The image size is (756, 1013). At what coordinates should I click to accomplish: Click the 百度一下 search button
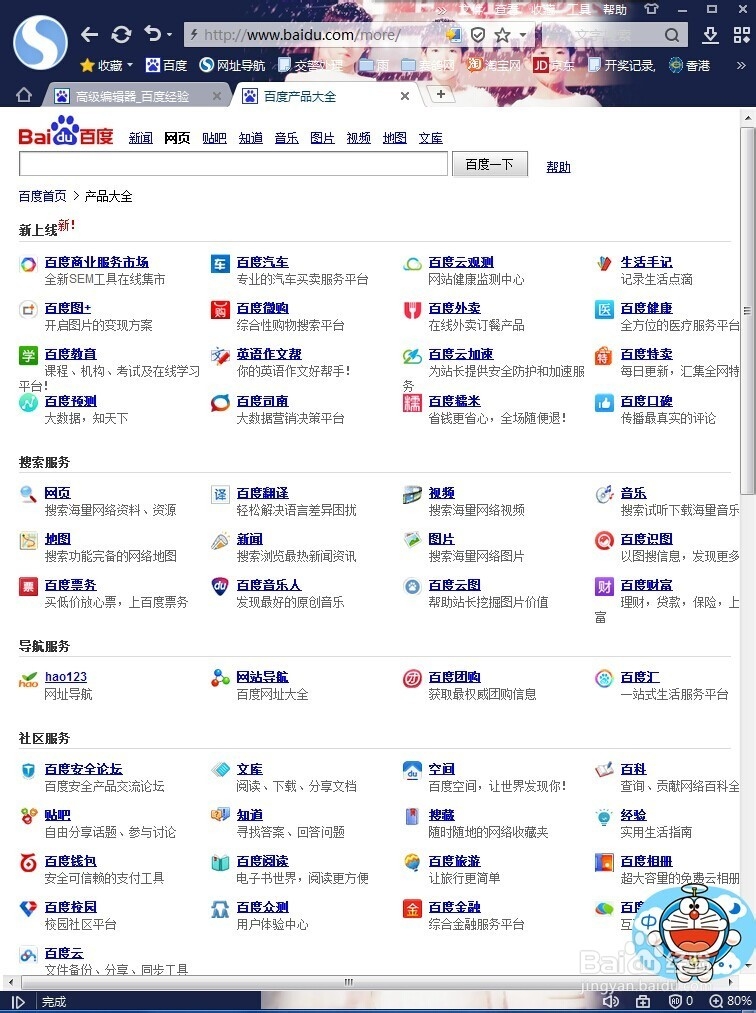(x=490, y=164)
